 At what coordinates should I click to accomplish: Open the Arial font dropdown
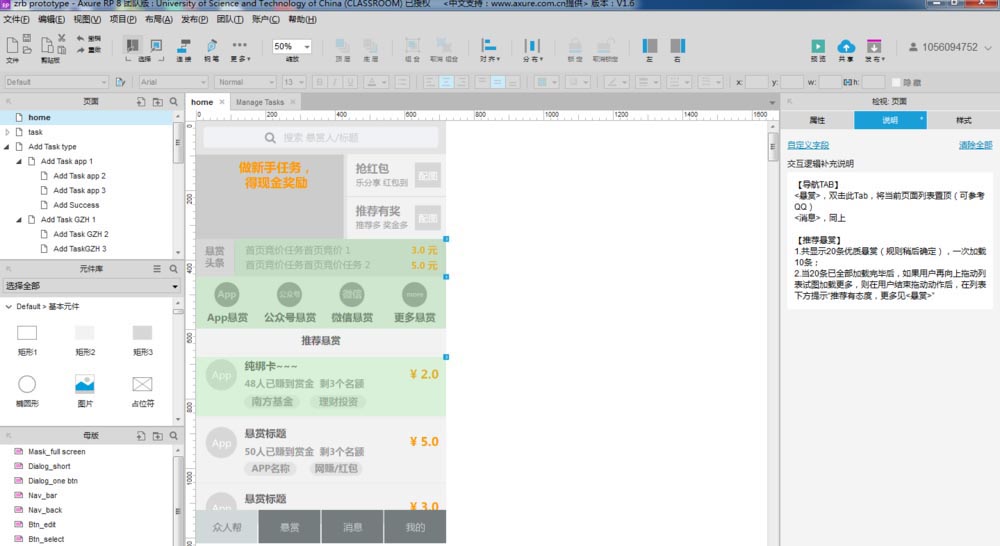click(173, 82)
